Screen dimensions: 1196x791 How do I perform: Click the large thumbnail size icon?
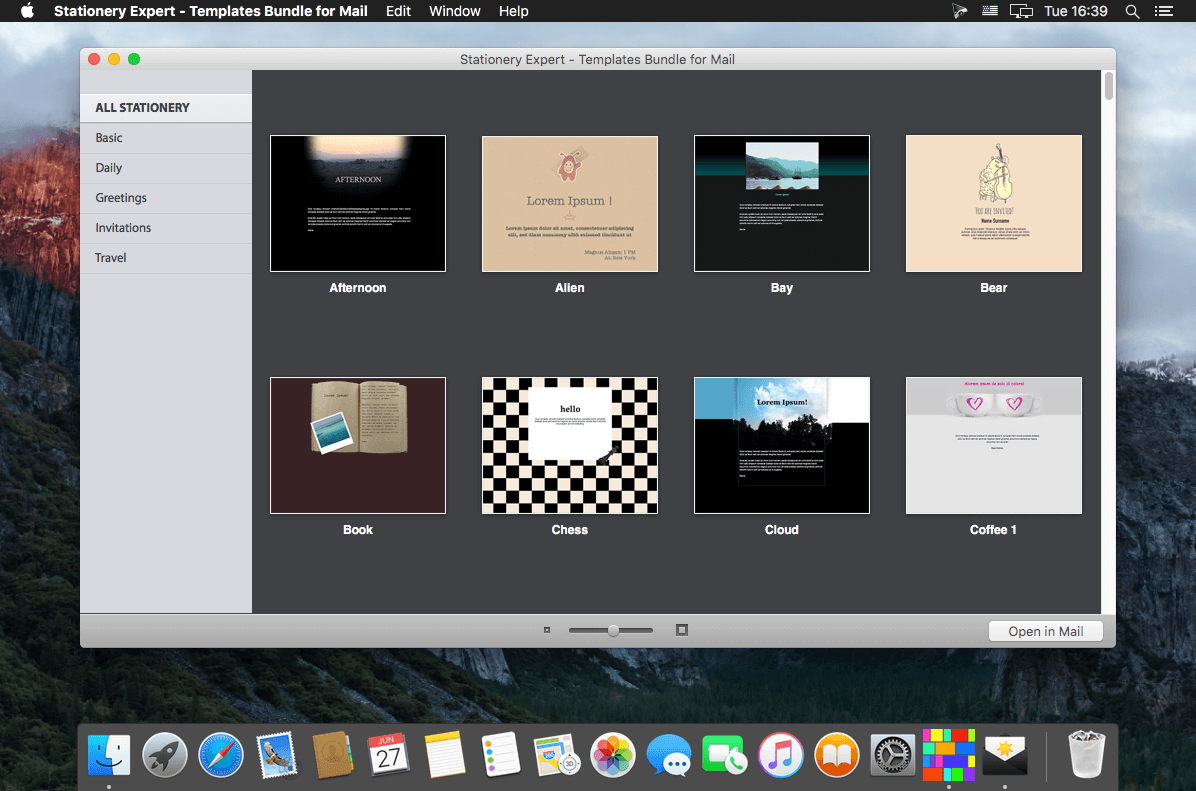(x=682, y=630)
